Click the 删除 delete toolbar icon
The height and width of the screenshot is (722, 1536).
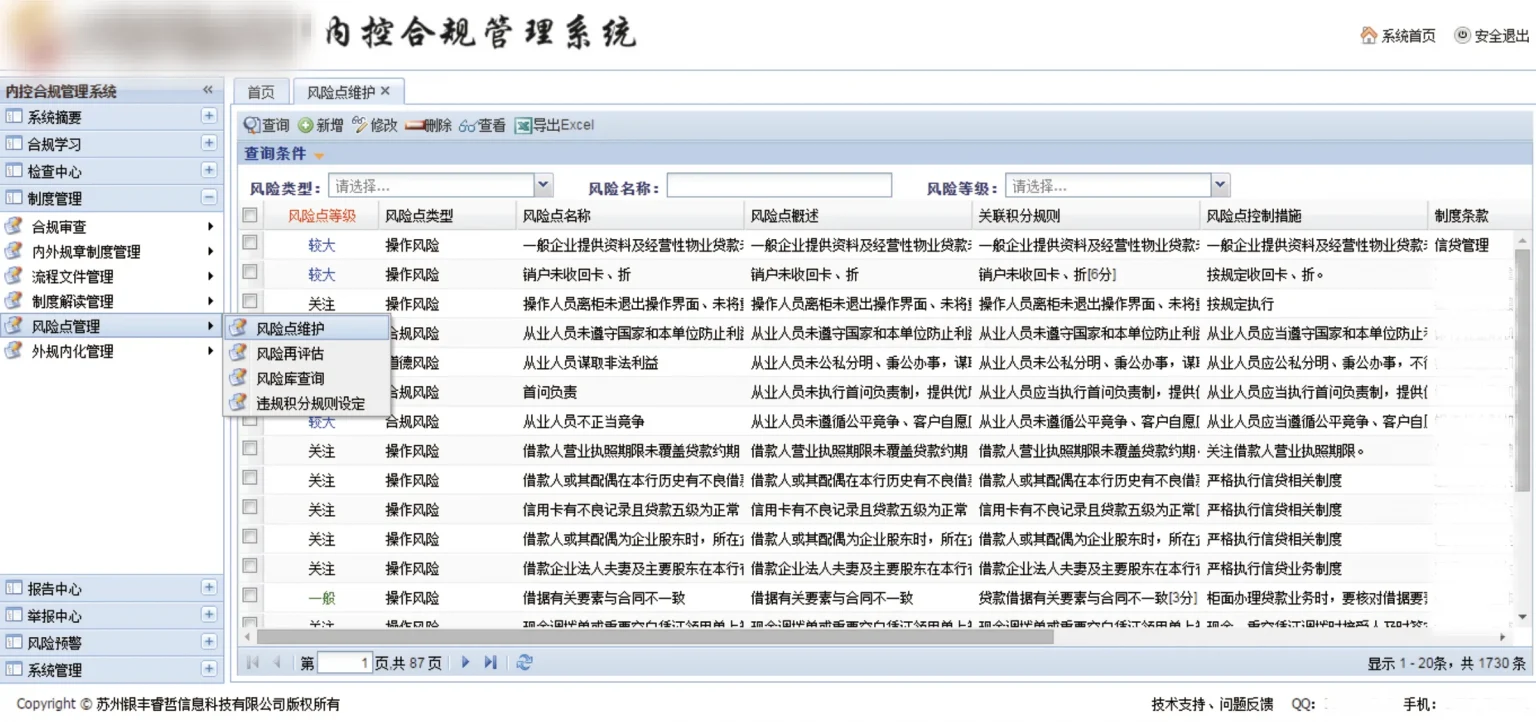[x=414, y=126]
